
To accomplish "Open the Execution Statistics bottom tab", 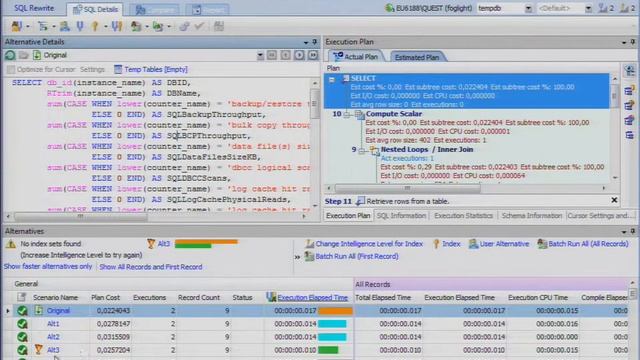I will coord(463,216).
